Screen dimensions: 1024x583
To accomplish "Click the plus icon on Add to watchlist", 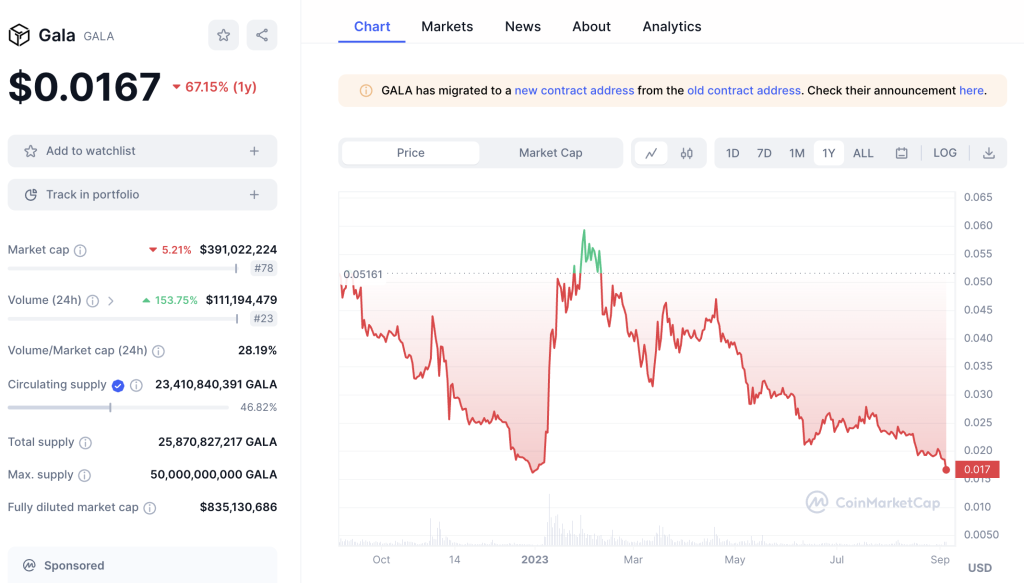I will (x=254, y=151).
